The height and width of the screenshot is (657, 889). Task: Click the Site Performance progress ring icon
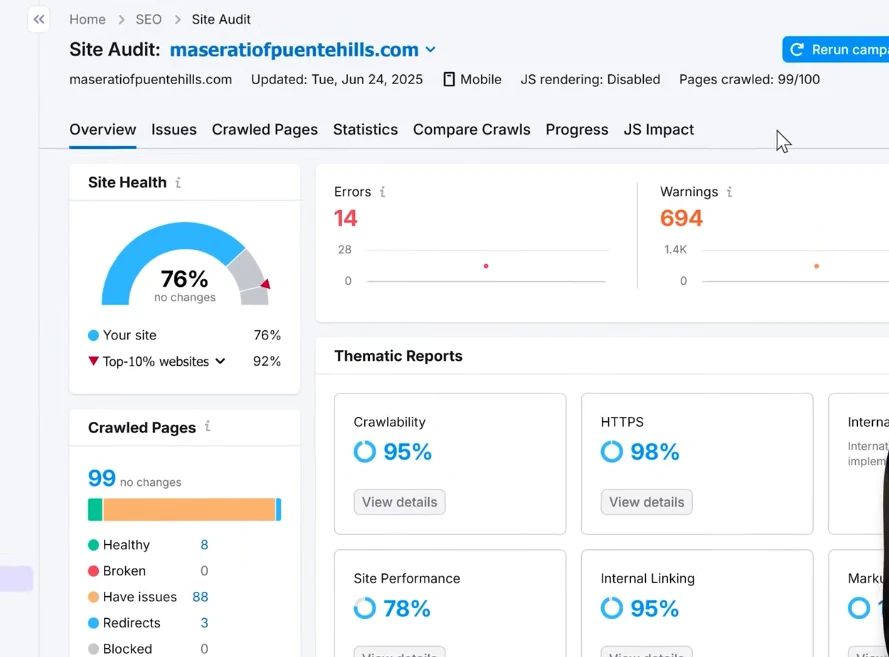[365, 608]
